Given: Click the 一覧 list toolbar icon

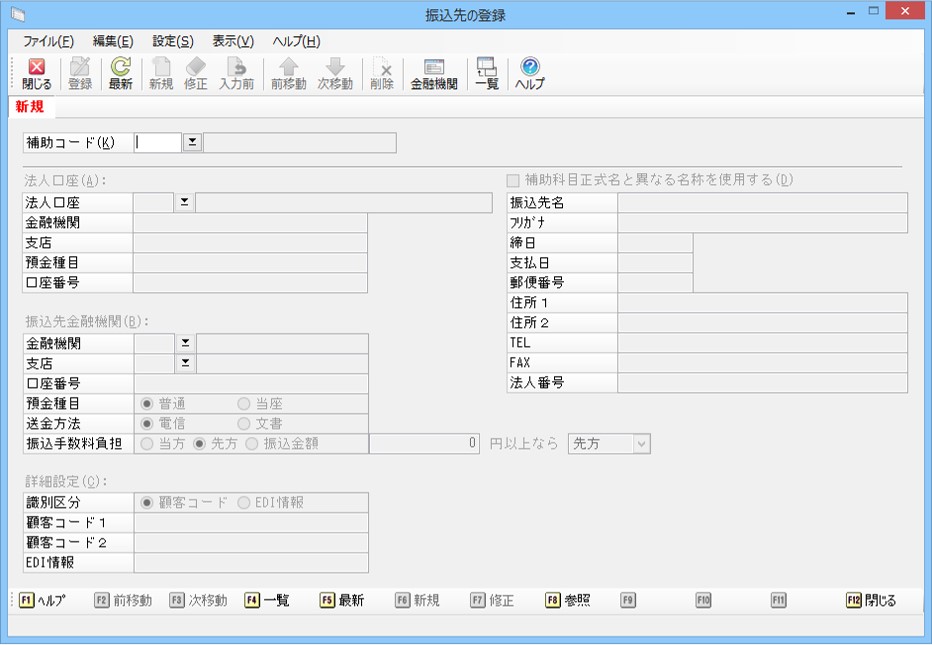Looking at the screenshot, I should point(486,74).
